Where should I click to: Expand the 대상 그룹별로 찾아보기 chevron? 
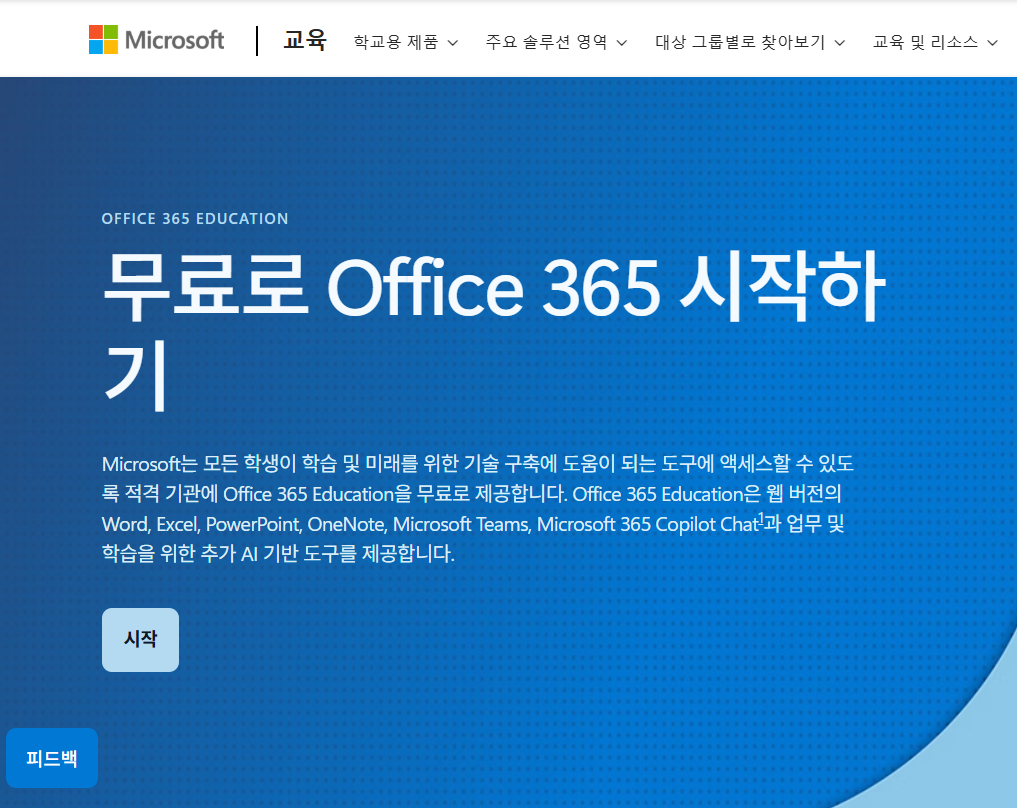(840, 43)
